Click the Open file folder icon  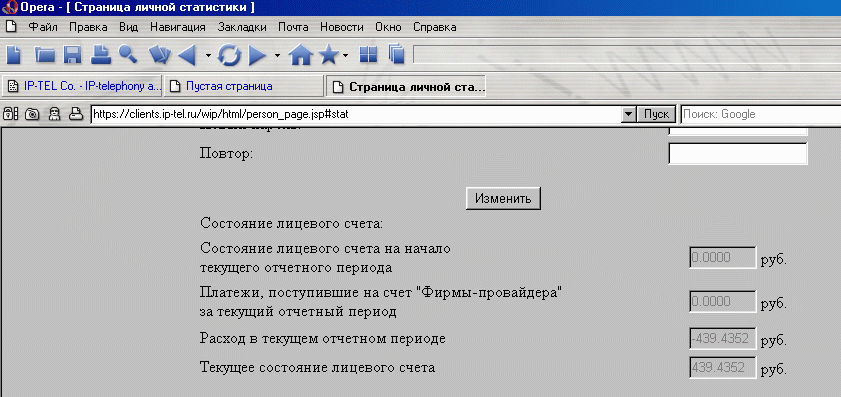point(45,55)
